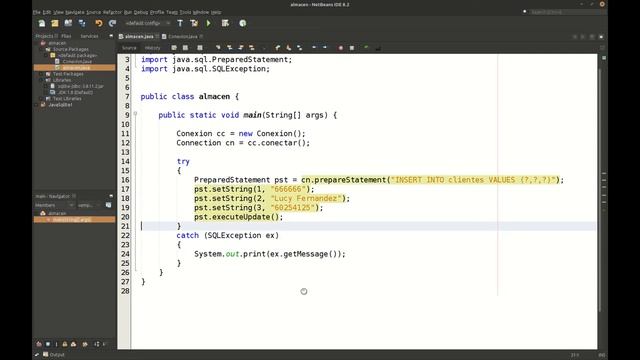Expand the JavaSqlite1 project node
Viewport: 640px width, 360px height.
[36, 105]
